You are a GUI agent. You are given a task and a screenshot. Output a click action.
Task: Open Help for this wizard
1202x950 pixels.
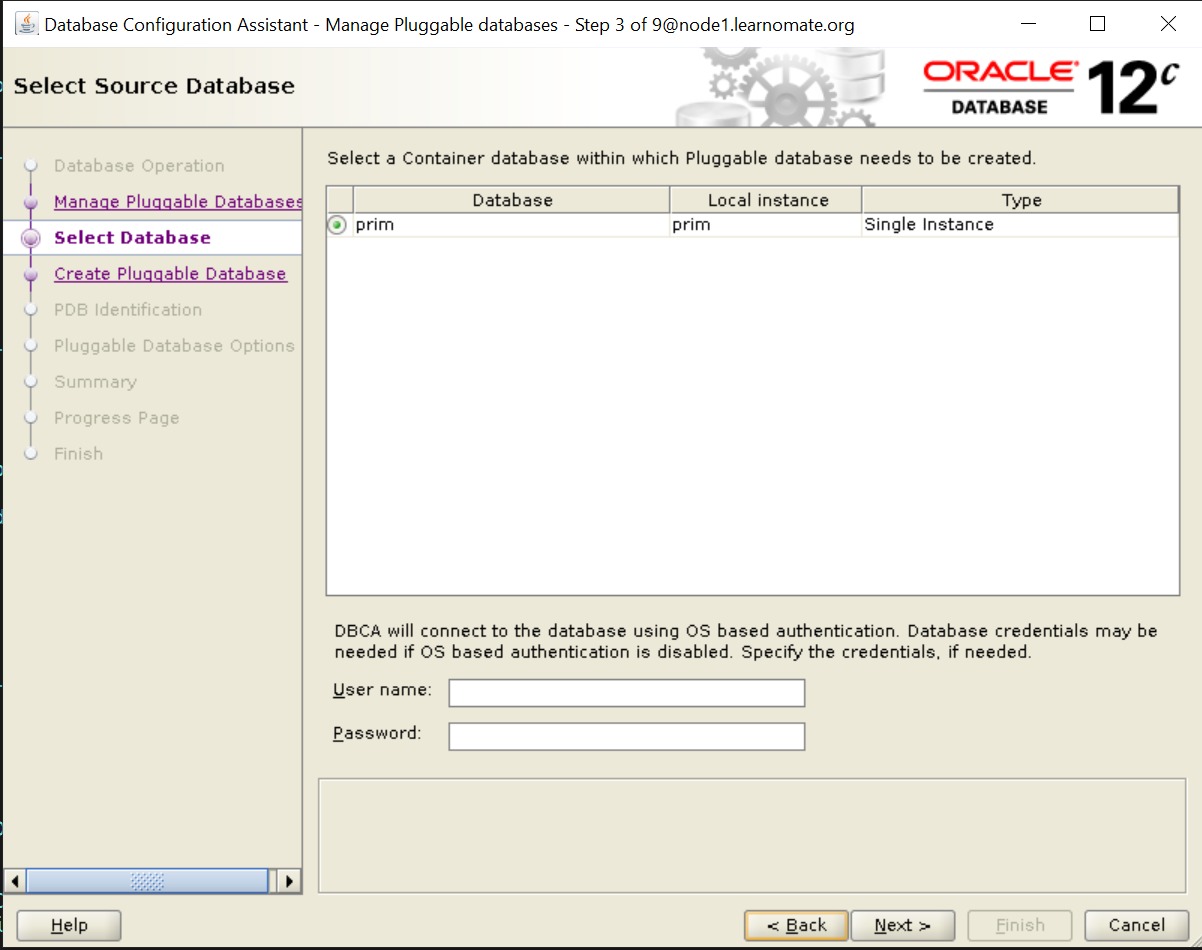69,925
